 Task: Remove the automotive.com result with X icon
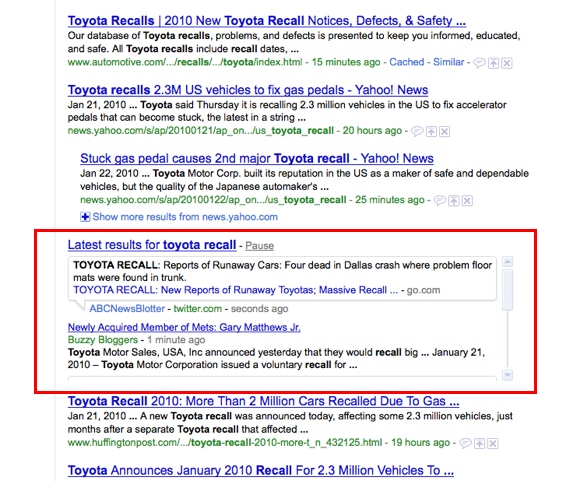507,63
